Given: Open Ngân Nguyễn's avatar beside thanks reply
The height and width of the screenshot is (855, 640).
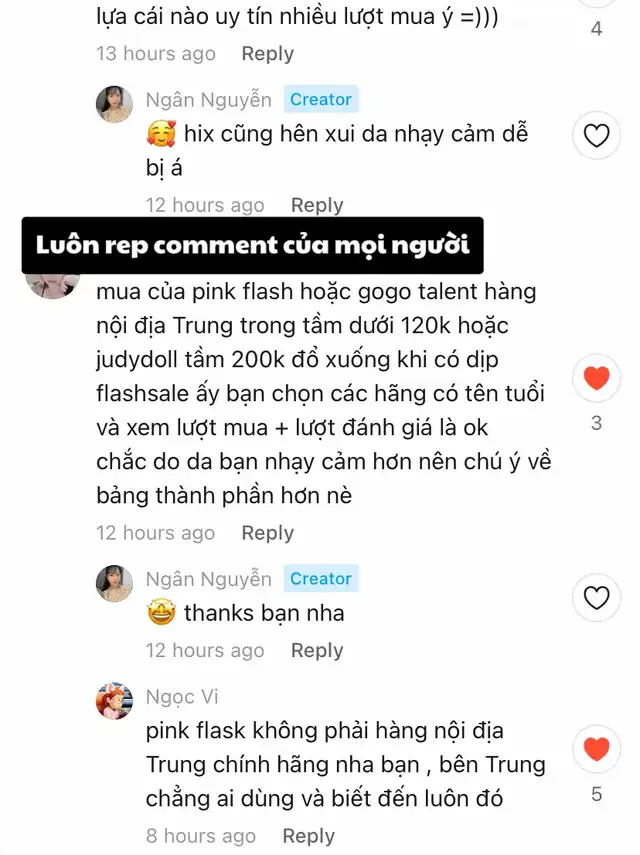Looking at the screenshot, I should click(114, 583).
